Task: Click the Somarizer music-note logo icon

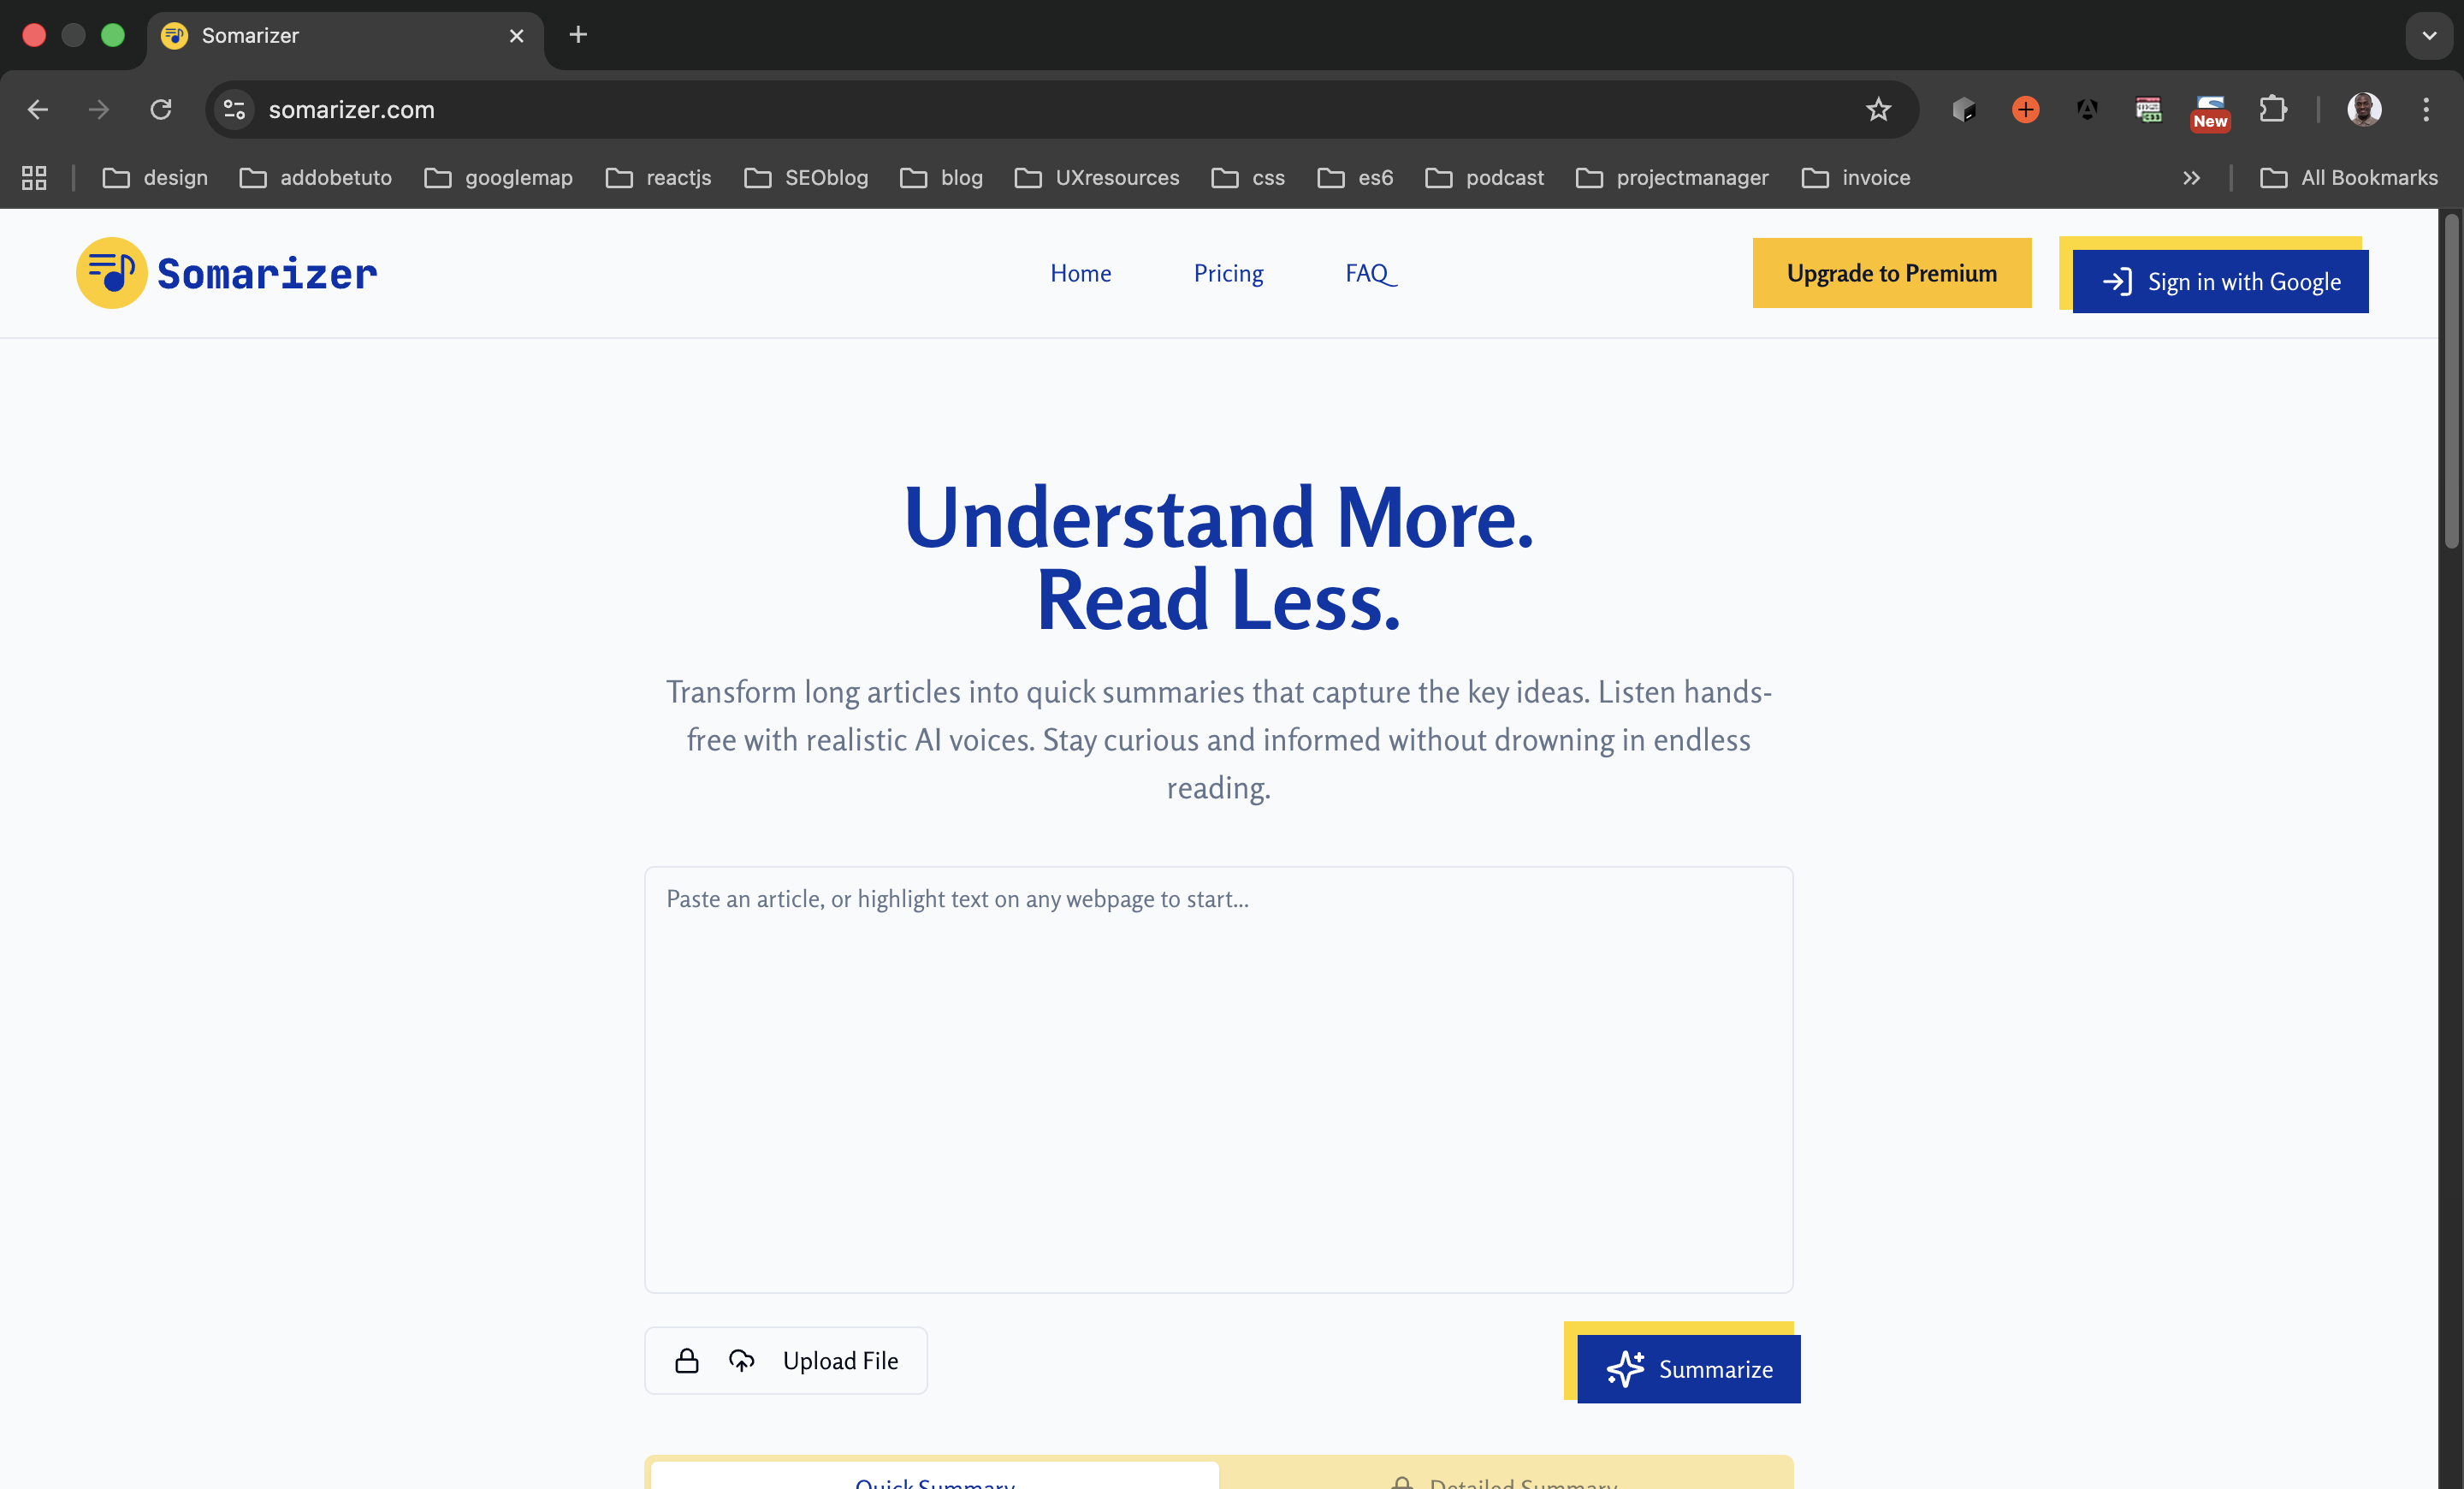Action: 111,272
